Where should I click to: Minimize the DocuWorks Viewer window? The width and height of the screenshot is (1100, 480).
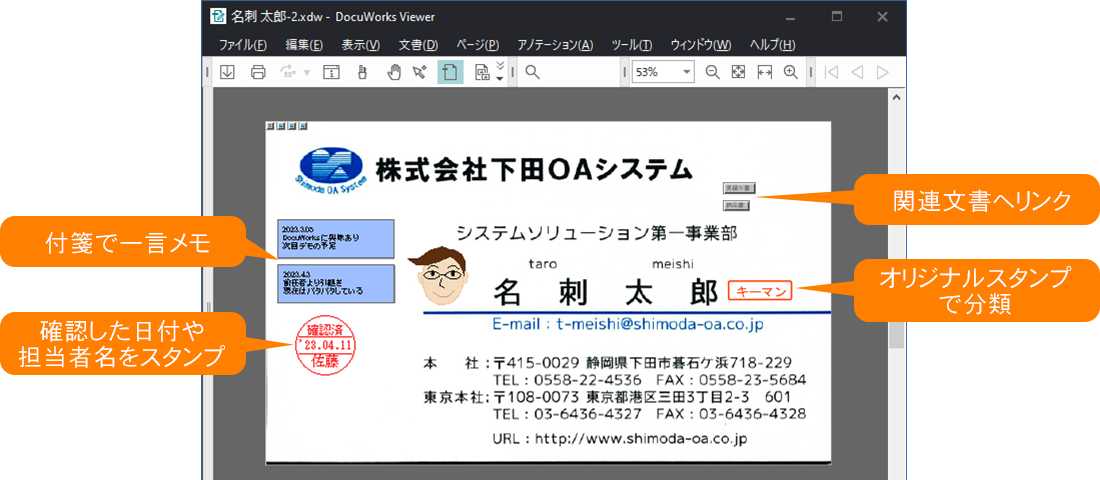[x=791, y=17]
